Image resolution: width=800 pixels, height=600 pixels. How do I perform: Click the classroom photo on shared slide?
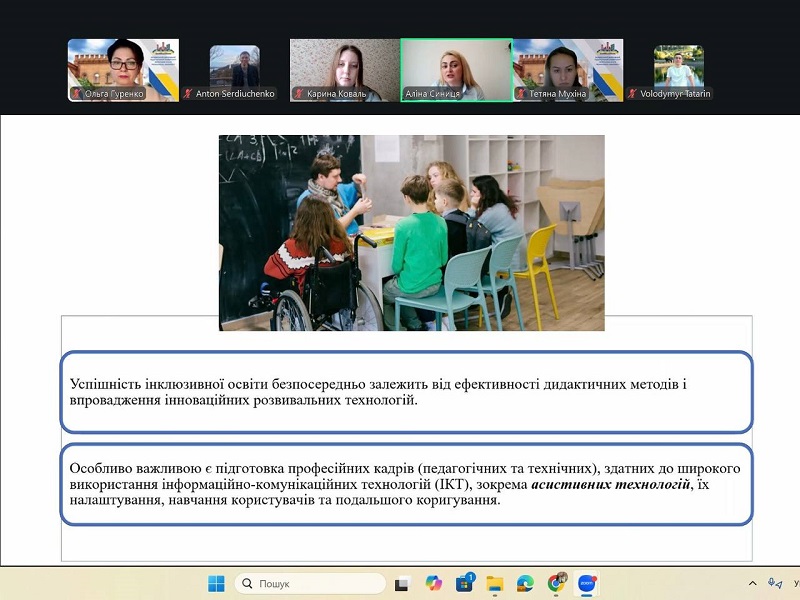(411, 232)
